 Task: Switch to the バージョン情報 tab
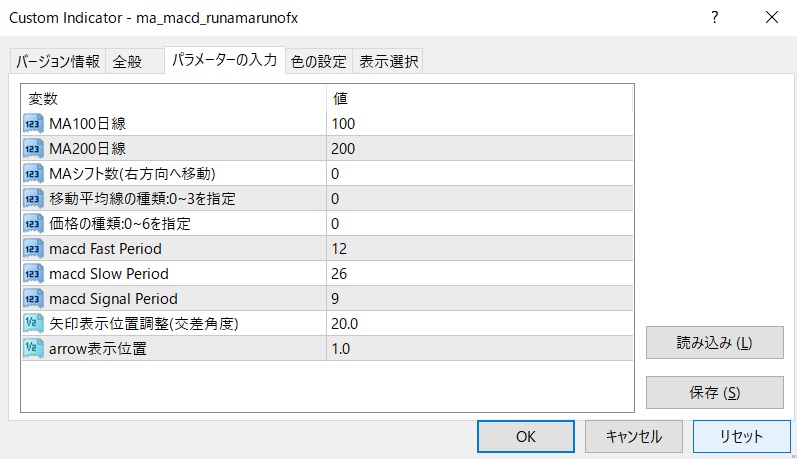pyautogui.click(x=57, y=62)
